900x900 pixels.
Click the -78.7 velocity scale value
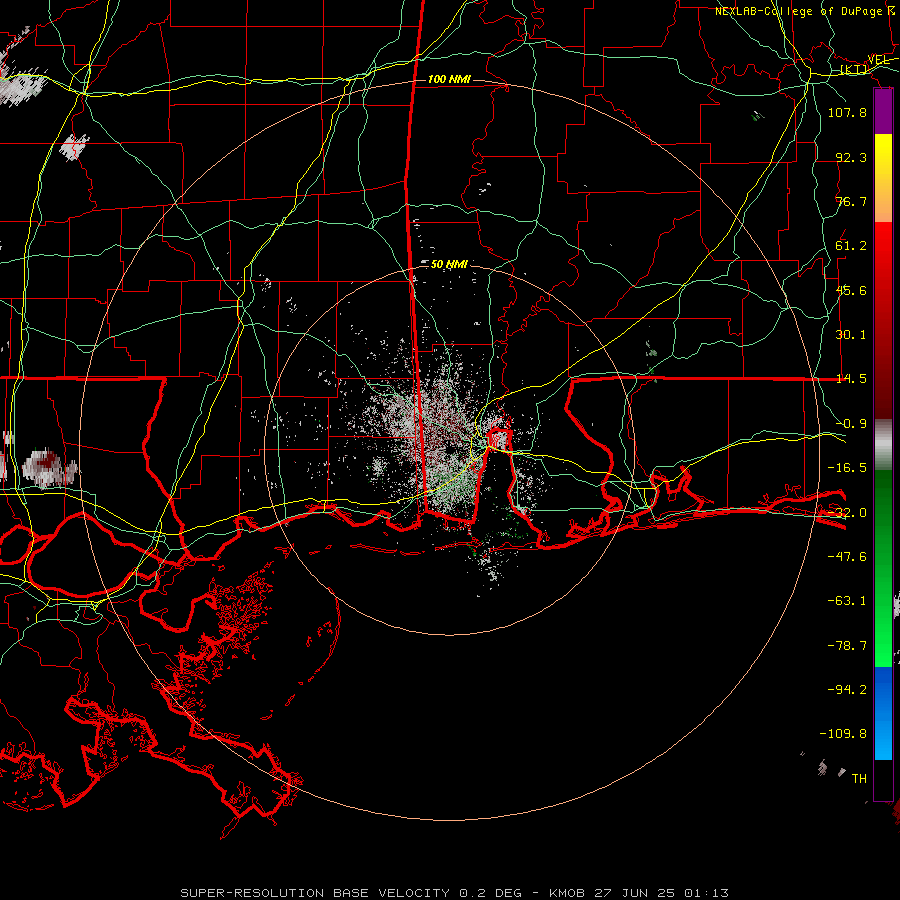pos(847,646)
